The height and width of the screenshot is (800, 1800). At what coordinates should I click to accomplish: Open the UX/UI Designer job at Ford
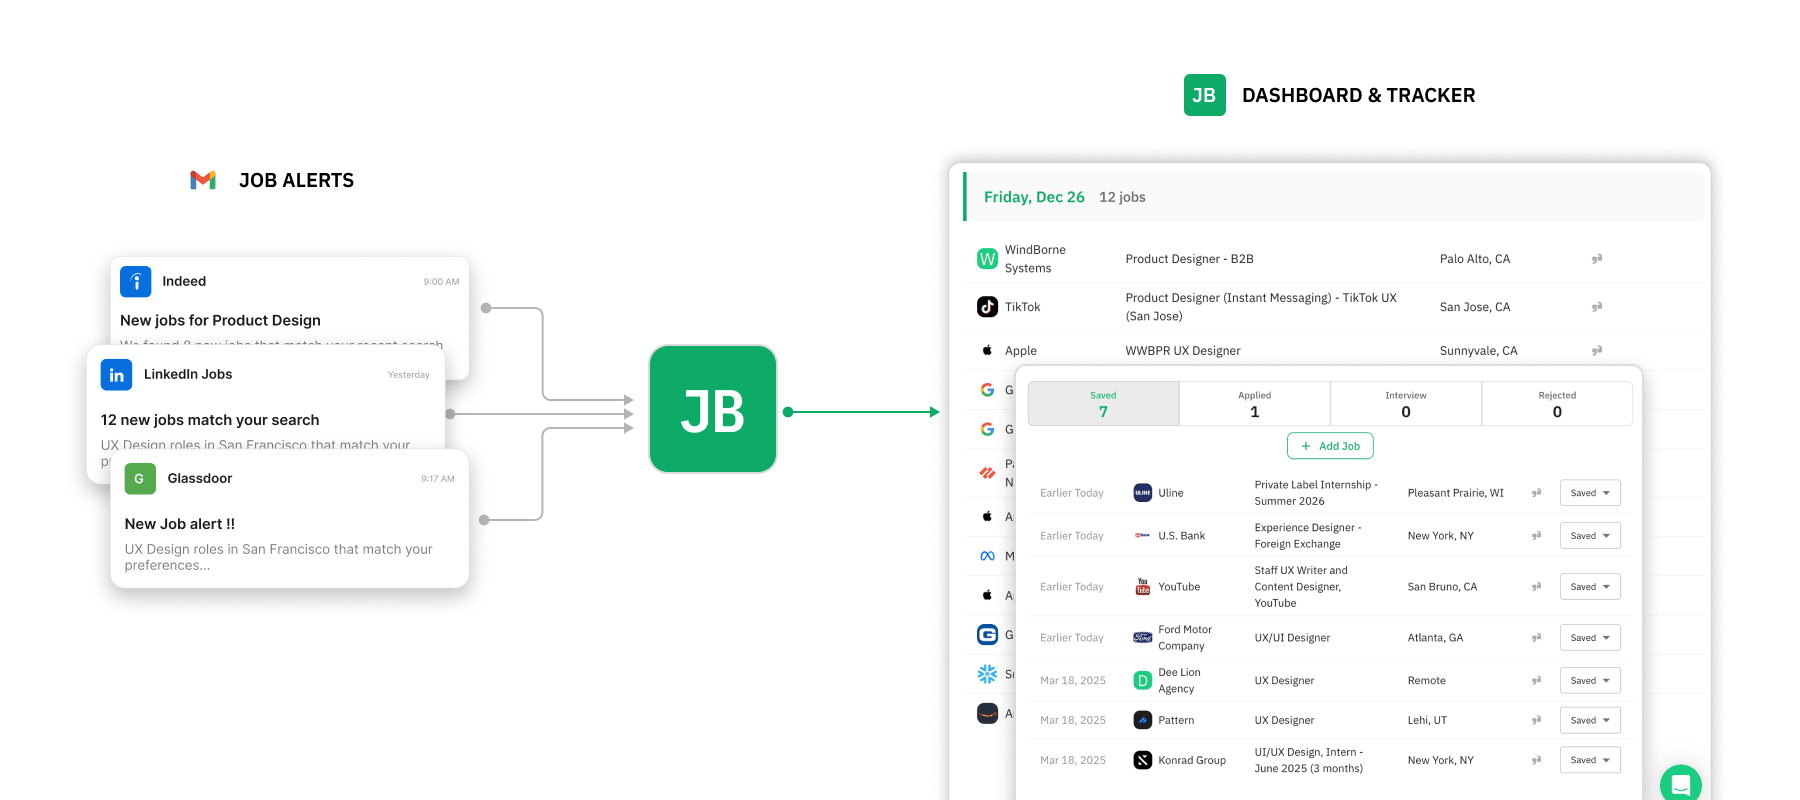[x=1292, y=638]
